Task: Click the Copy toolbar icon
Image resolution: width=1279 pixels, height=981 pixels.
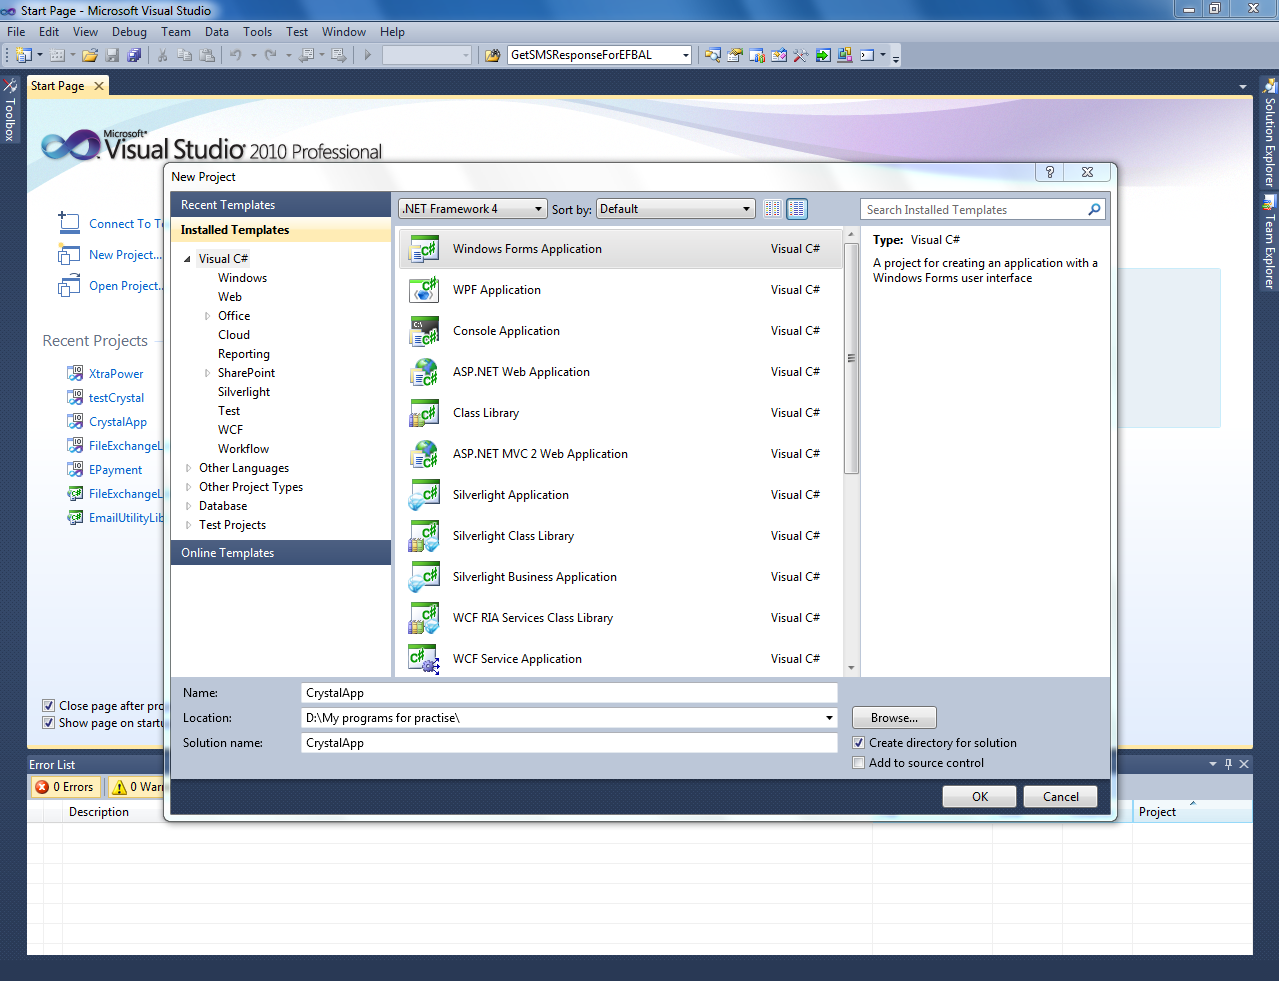Action: tap(185, 55)
